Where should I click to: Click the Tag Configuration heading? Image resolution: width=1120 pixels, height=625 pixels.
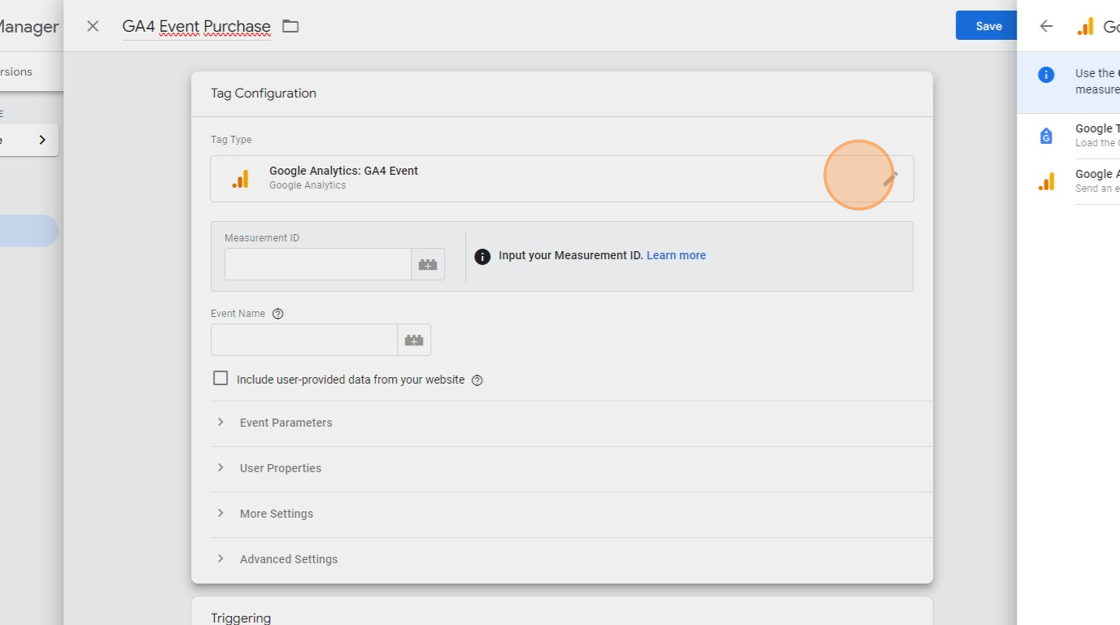(264, 94)
